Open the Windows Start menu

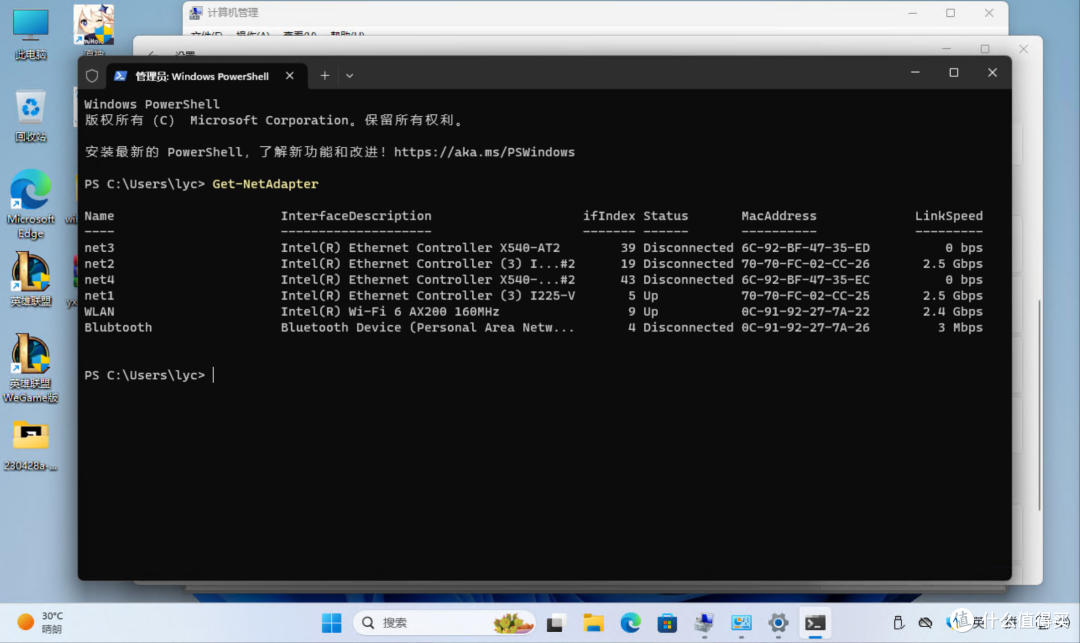[x=331, y=623]
